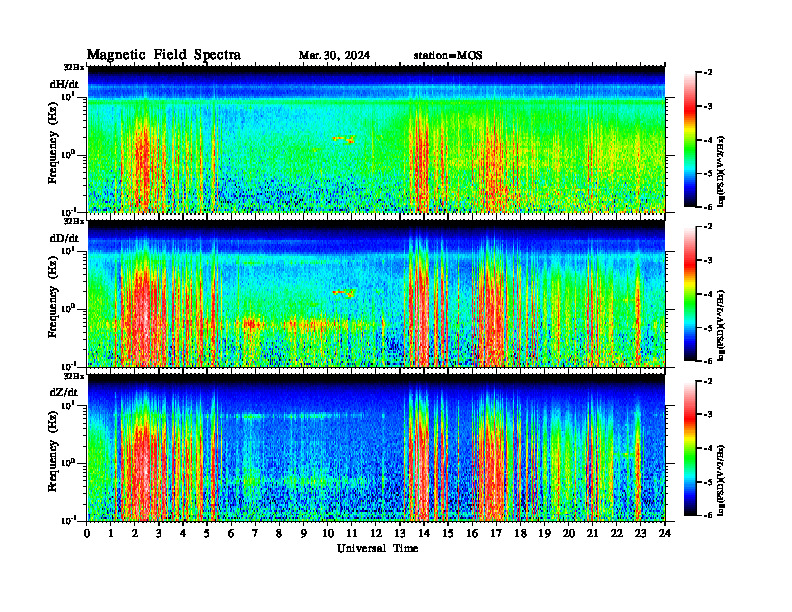Viewport: 792px width, 612px height.
Task: Click the hour 18 tick label
Action: [x=520, y=534]
